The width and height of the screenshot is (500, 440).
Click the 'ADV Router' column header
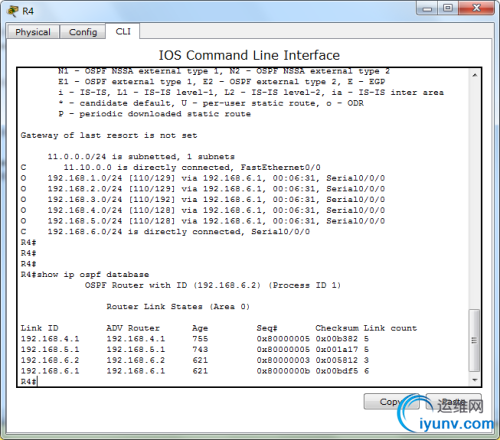point(133,328)
